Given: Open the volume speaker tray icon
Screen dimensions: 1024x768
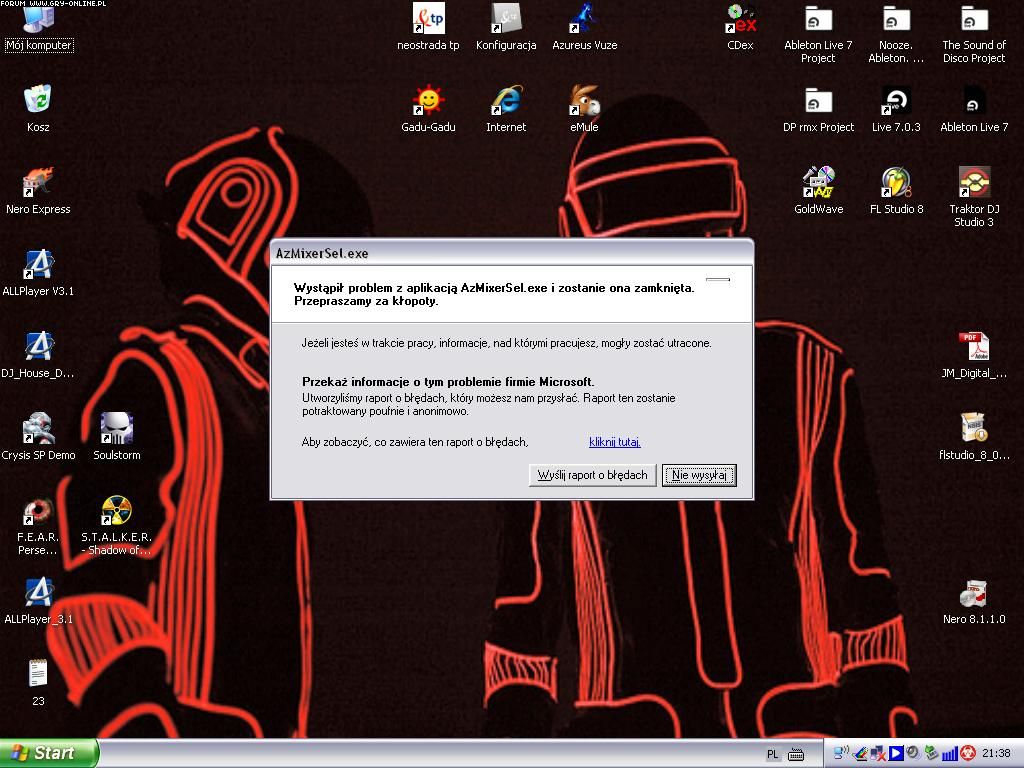Looking at the screenshot, I should tap(913, 754).
